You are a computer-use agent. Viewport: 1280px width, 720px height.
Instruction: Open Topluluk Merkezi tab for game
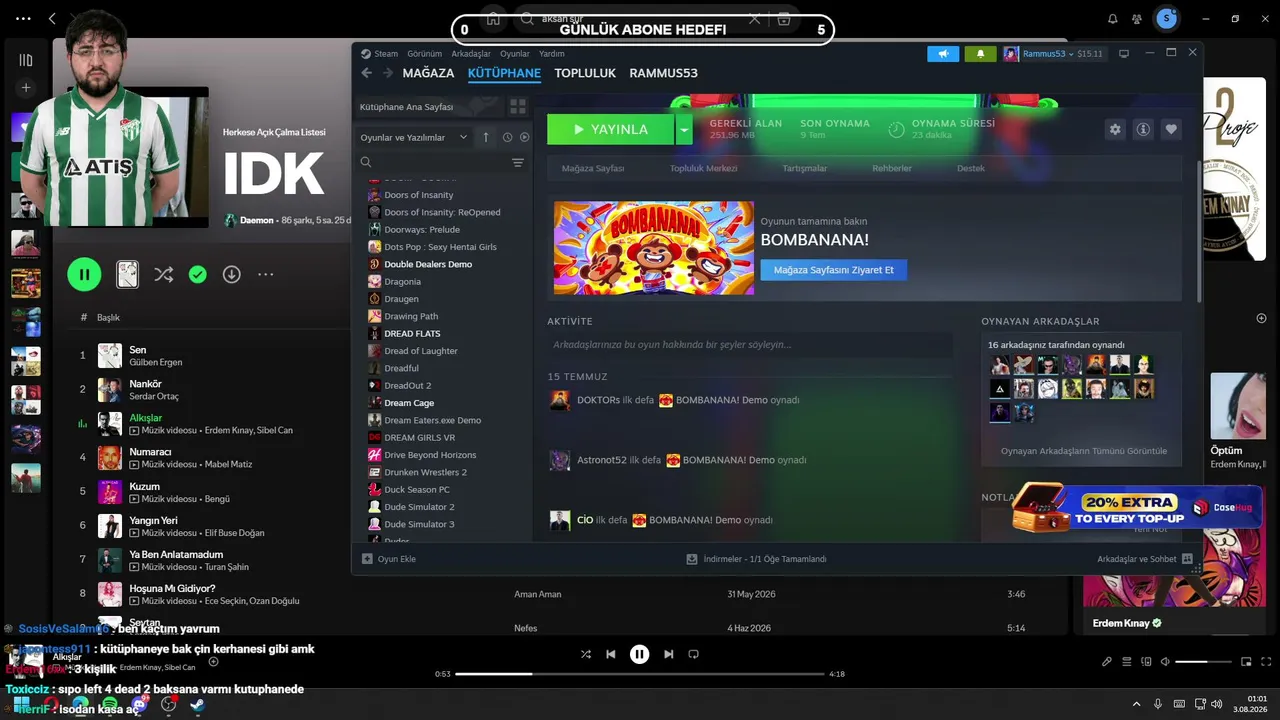pyautogui.click(x=703, y=168)
